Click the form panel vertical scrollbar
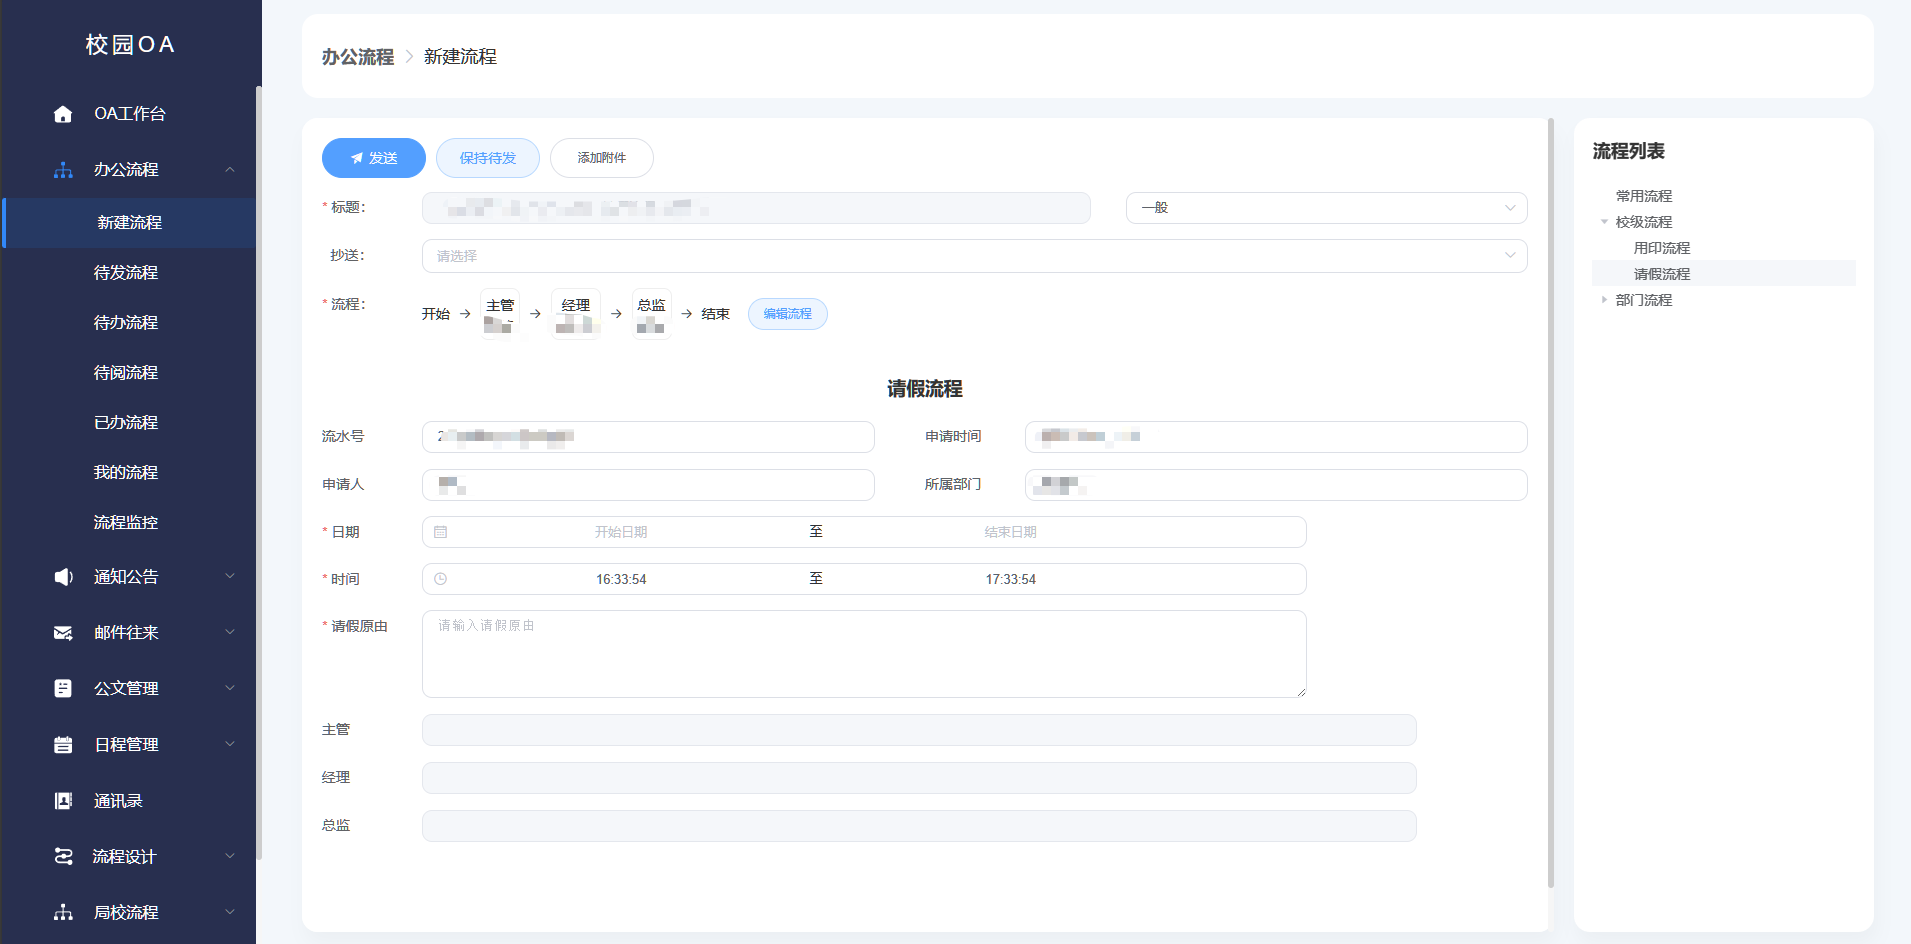 pos(1551,503)
